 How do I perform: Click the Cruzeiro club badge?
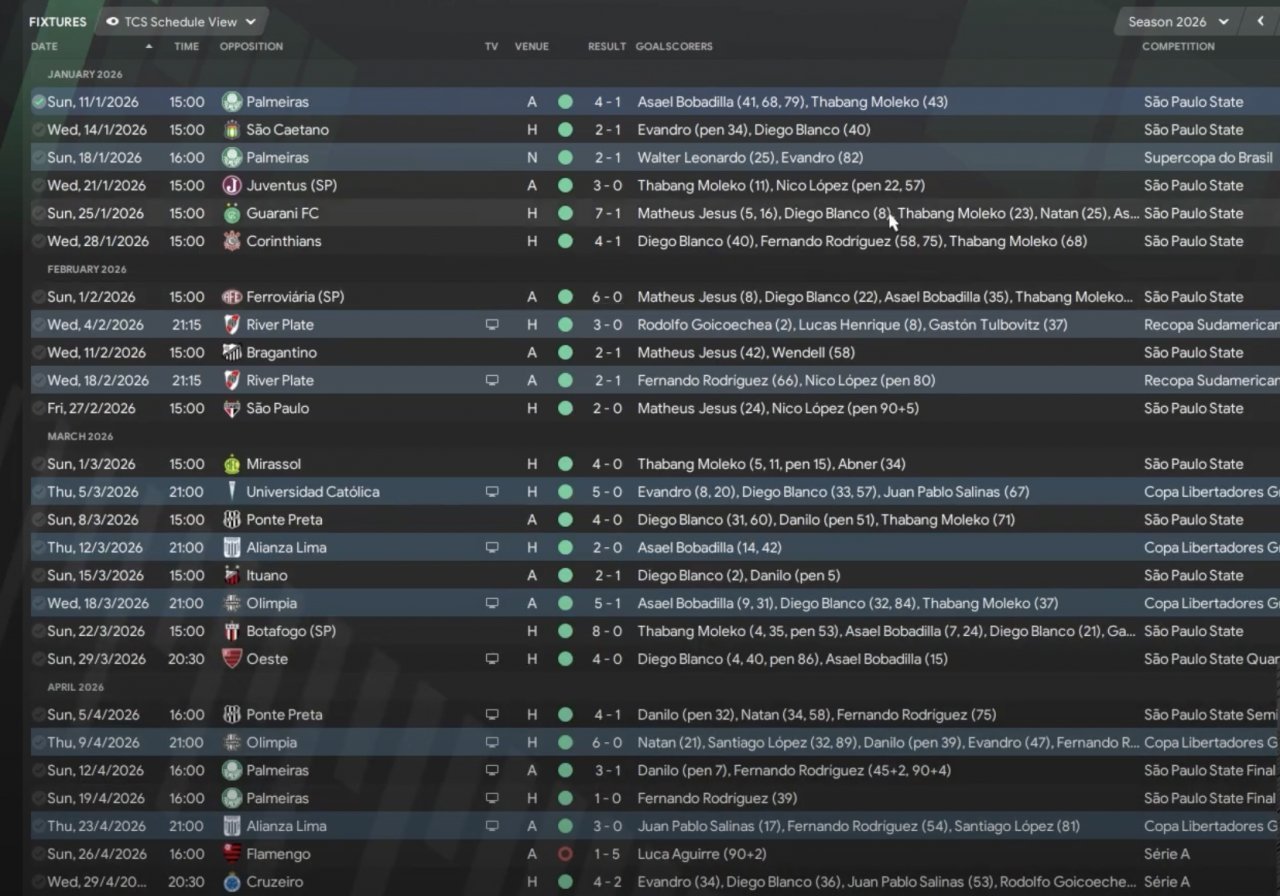click(231, 883)
